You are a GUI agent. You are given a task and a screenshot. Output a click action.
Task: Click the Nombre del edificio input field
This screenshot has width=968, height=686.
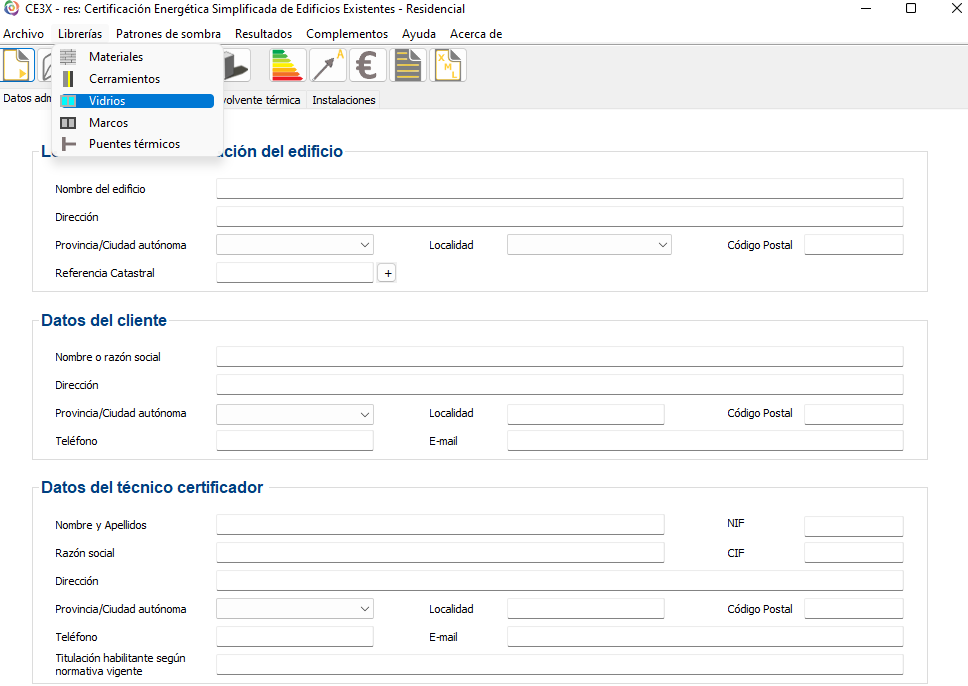point(559,189)
